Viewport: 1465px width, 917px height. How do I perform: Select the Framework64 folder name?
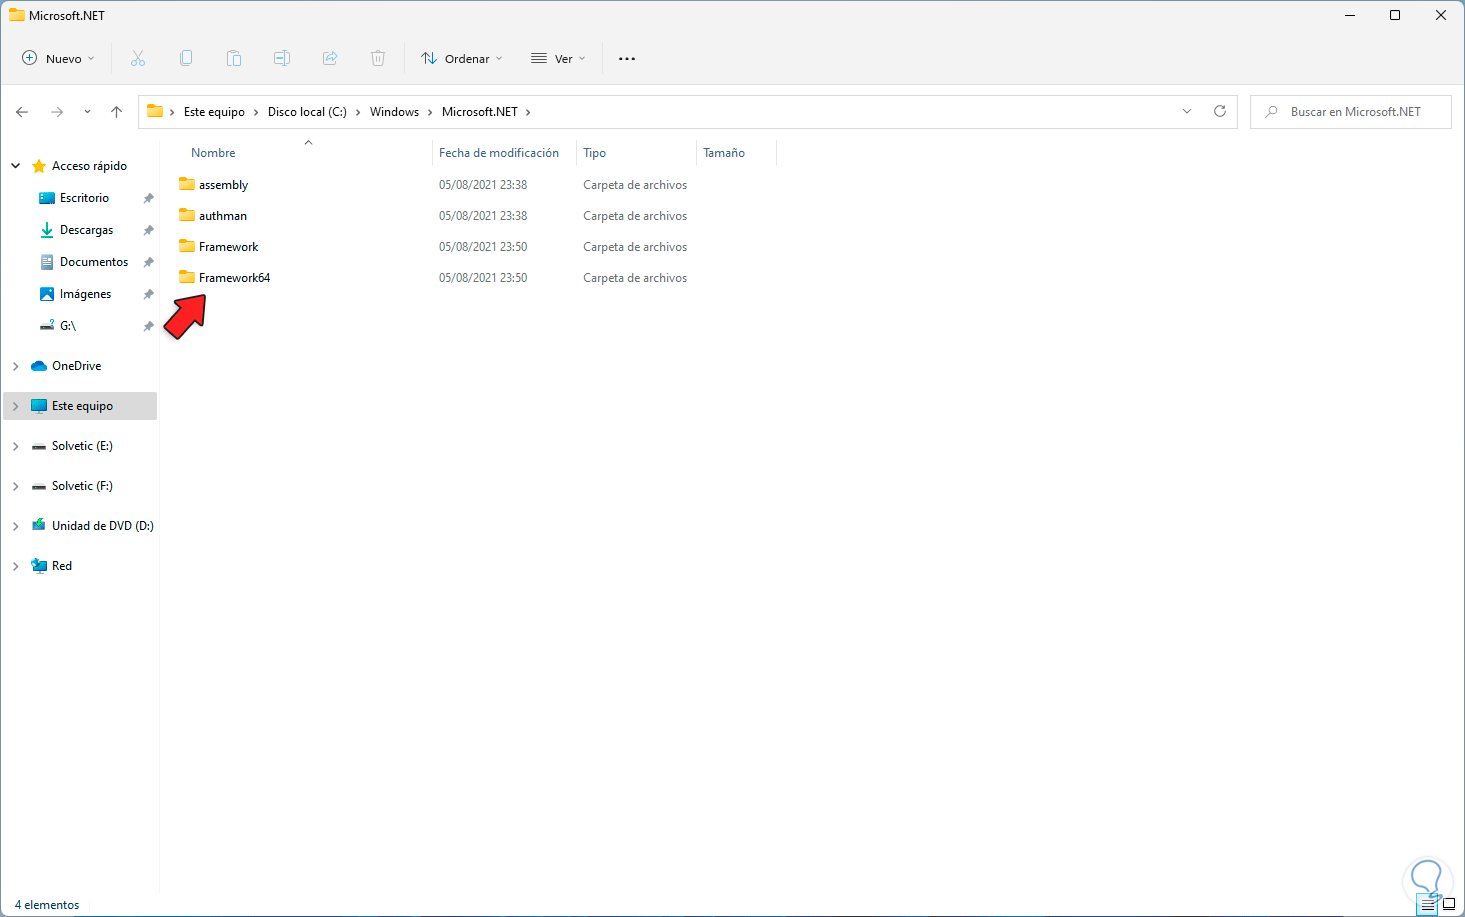pyautogui.click(x=234, y=278)
